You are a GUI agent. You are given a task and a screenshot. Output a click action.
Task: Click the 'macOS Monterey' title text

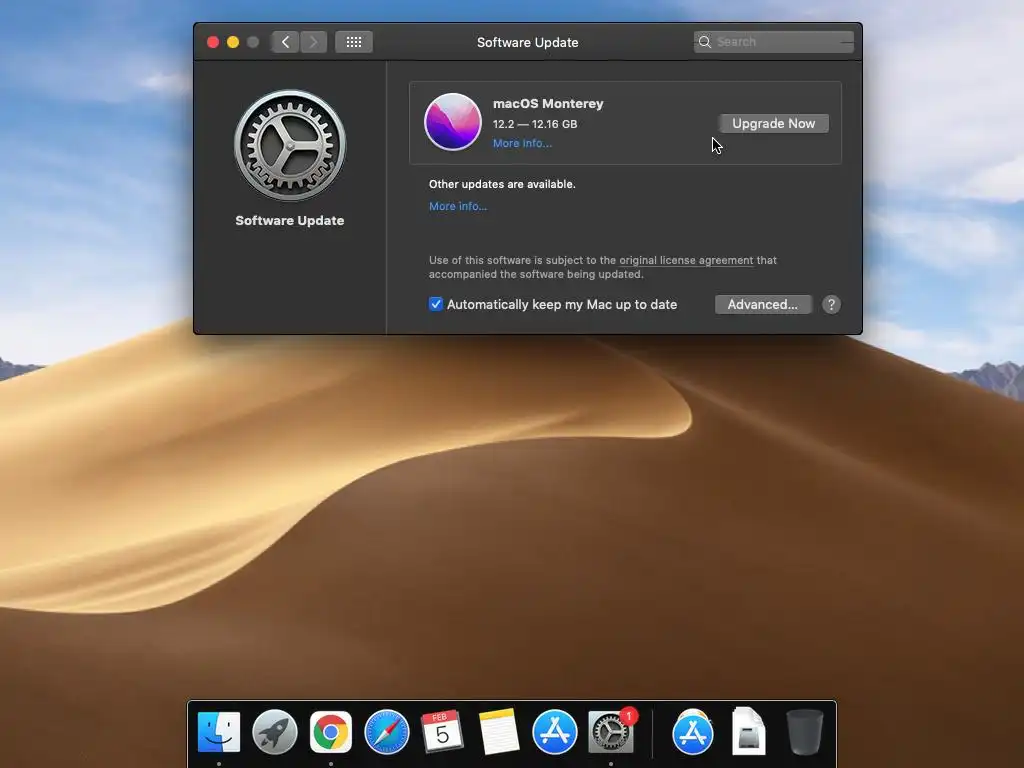tap(548, 103)
